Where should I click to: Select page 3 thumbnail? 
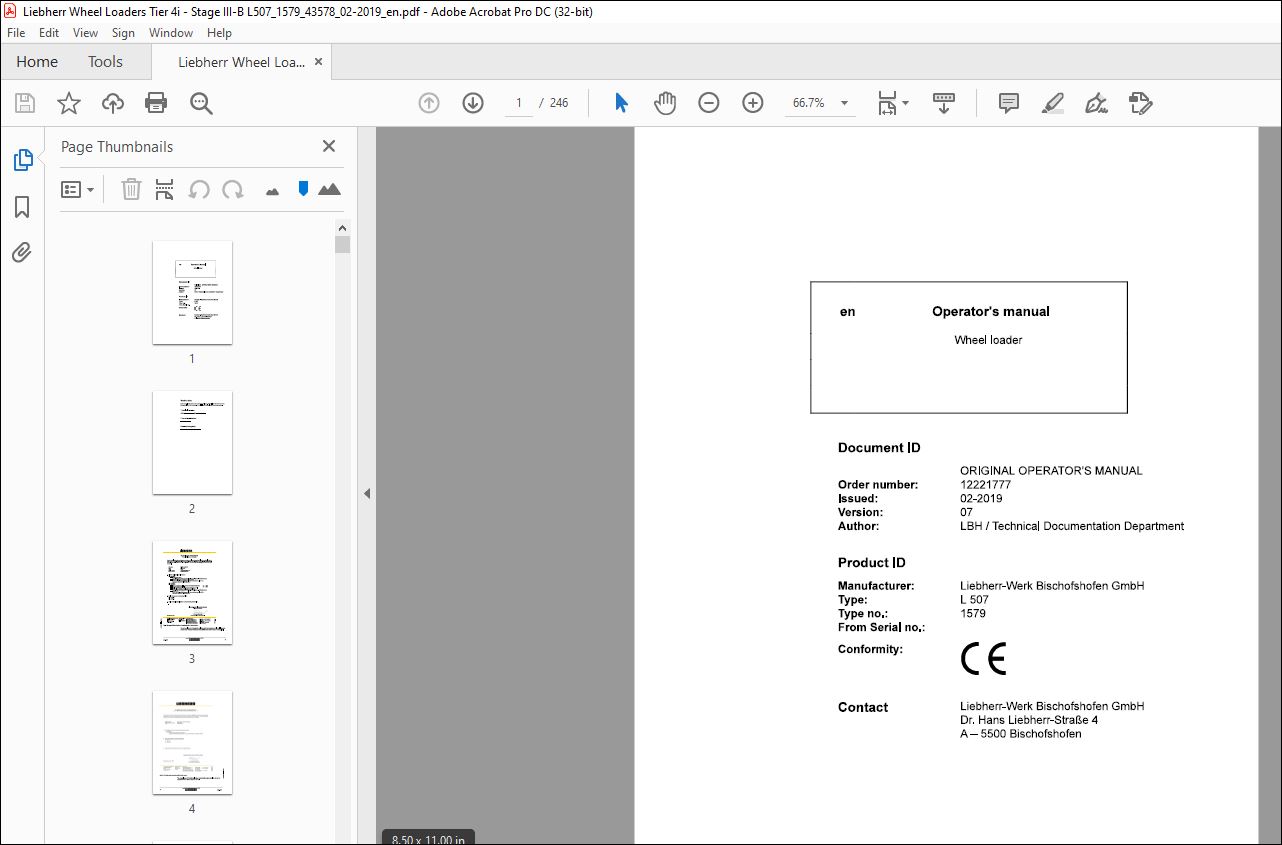(192, 592)
